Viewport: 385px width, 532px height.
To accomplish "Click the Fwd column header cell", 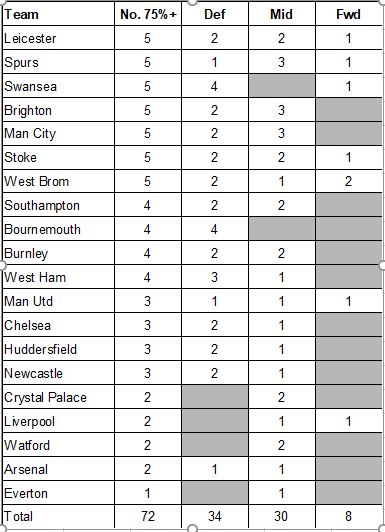I will point(348,14).
